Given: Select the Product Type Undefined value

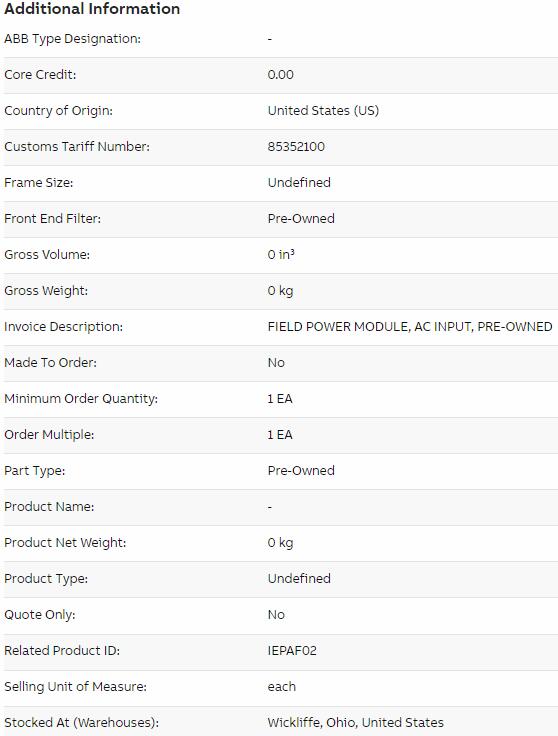Looking at the screenshot, I should click(x=299, y=579).
